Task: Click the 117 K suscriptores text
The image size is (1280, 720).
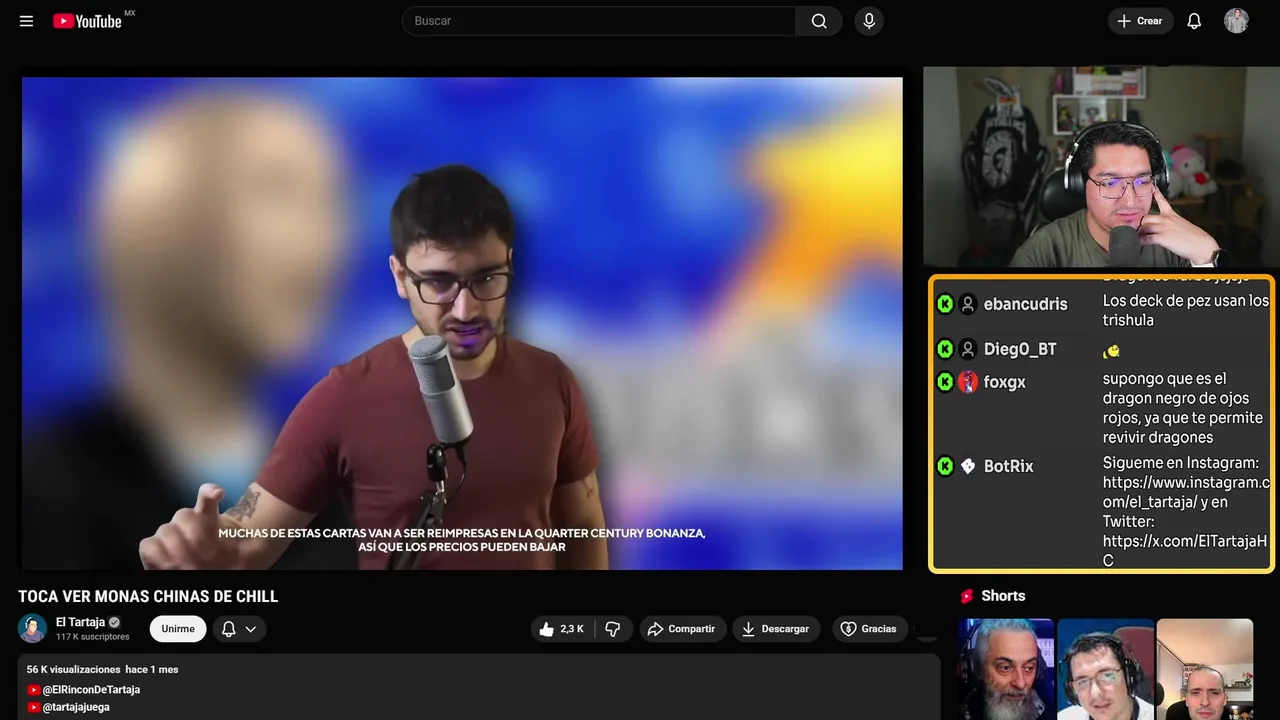Action: click(x=93, y=637)
